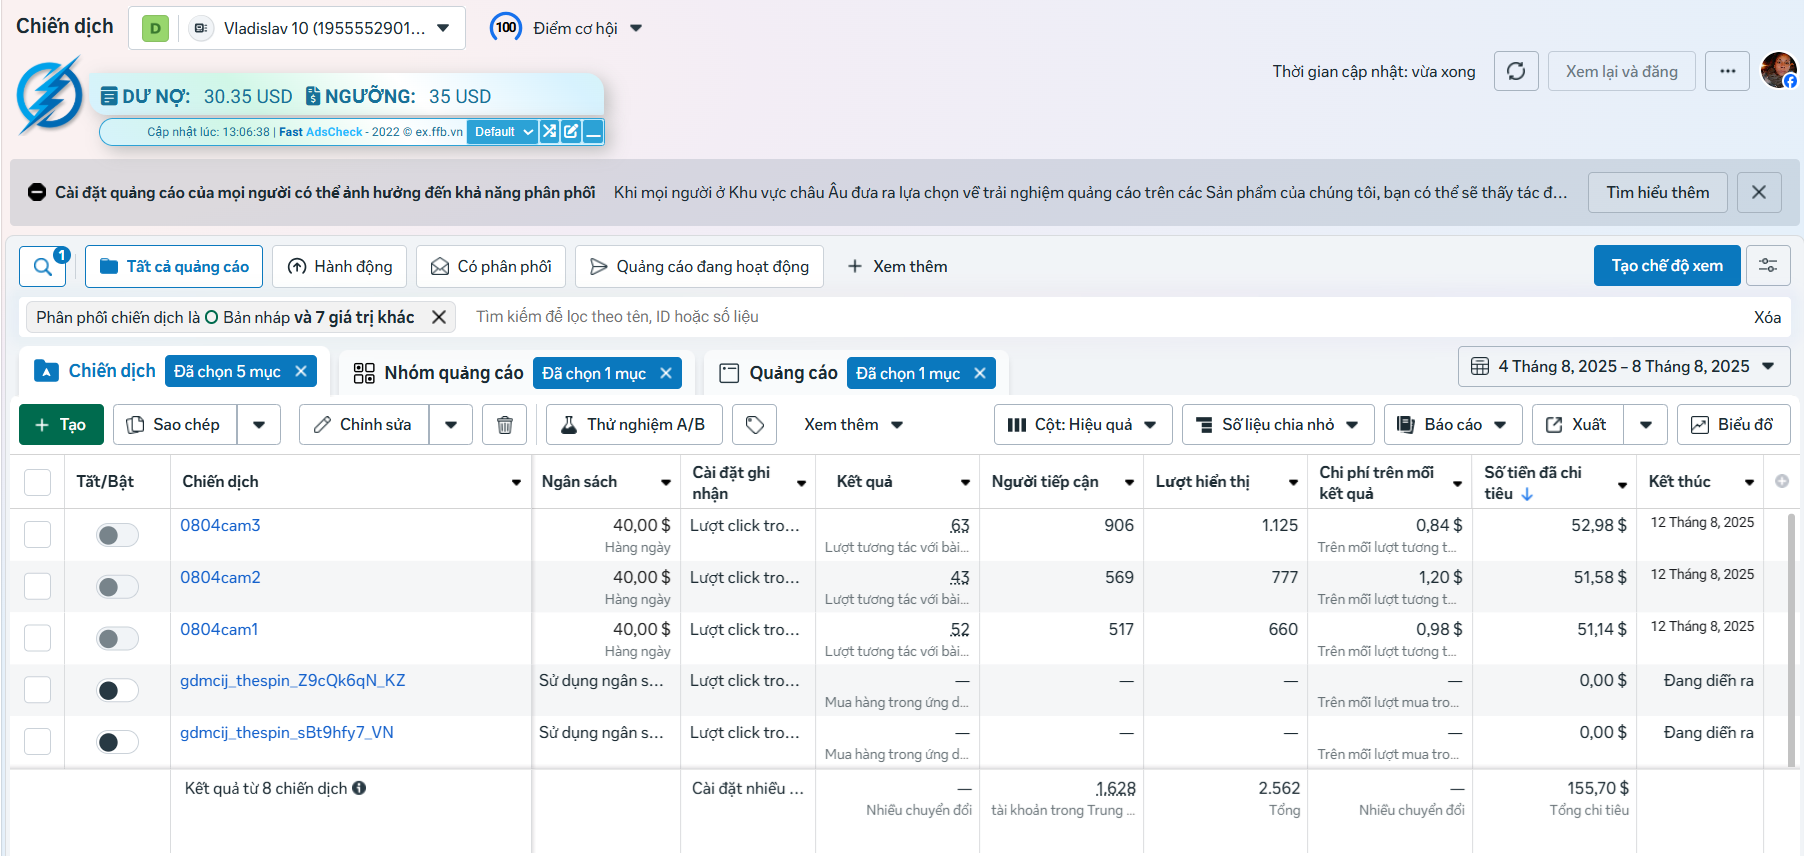Open the three-dots more options button
Image resolution: width=1804 pixels, height=856 pixels.
(x=1727, y=71)
